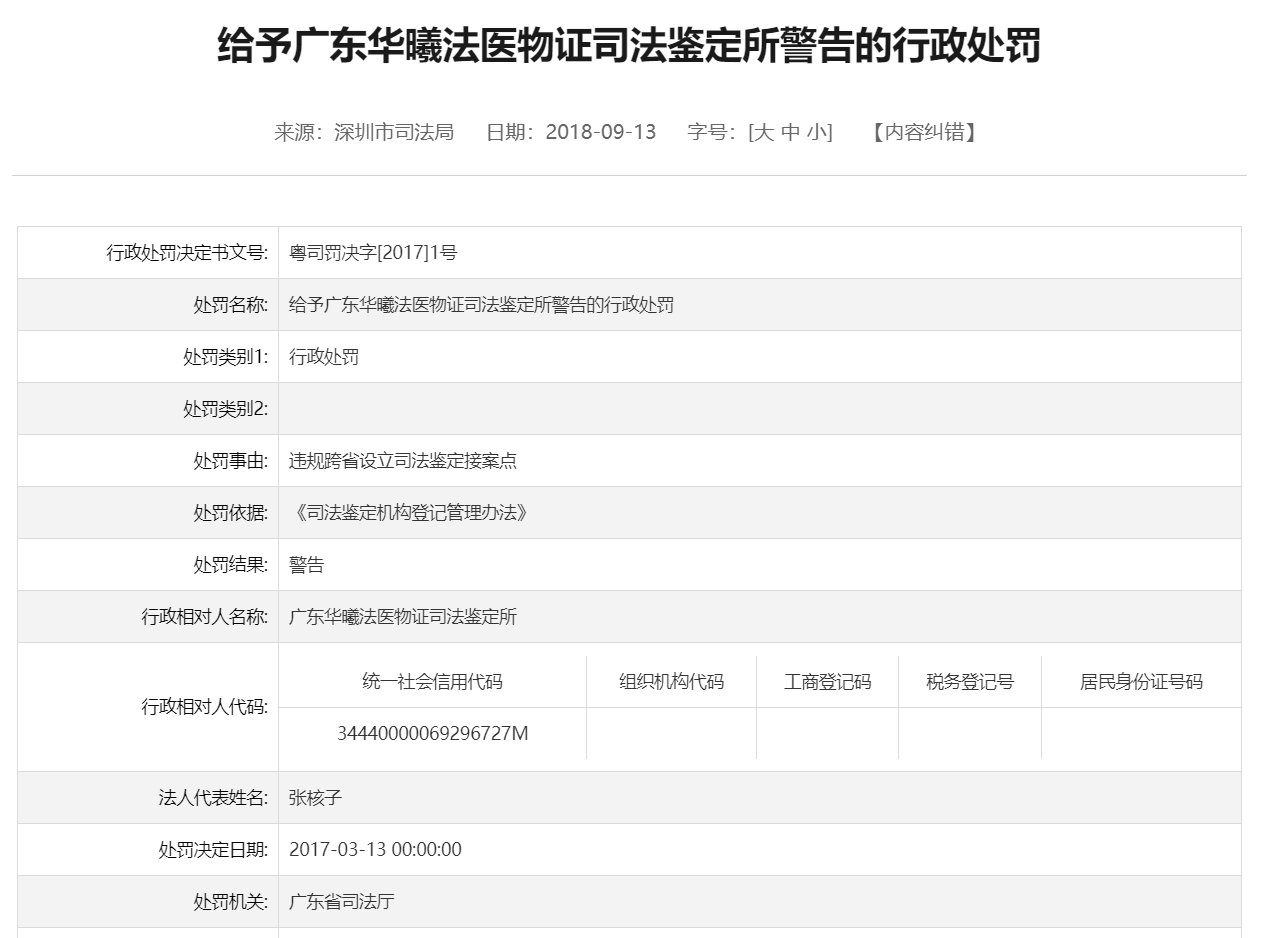1288x938 pixels.
Task: Click reason text 违规跨省设立司法鉴定接案点
Action: tap(403, 461)
